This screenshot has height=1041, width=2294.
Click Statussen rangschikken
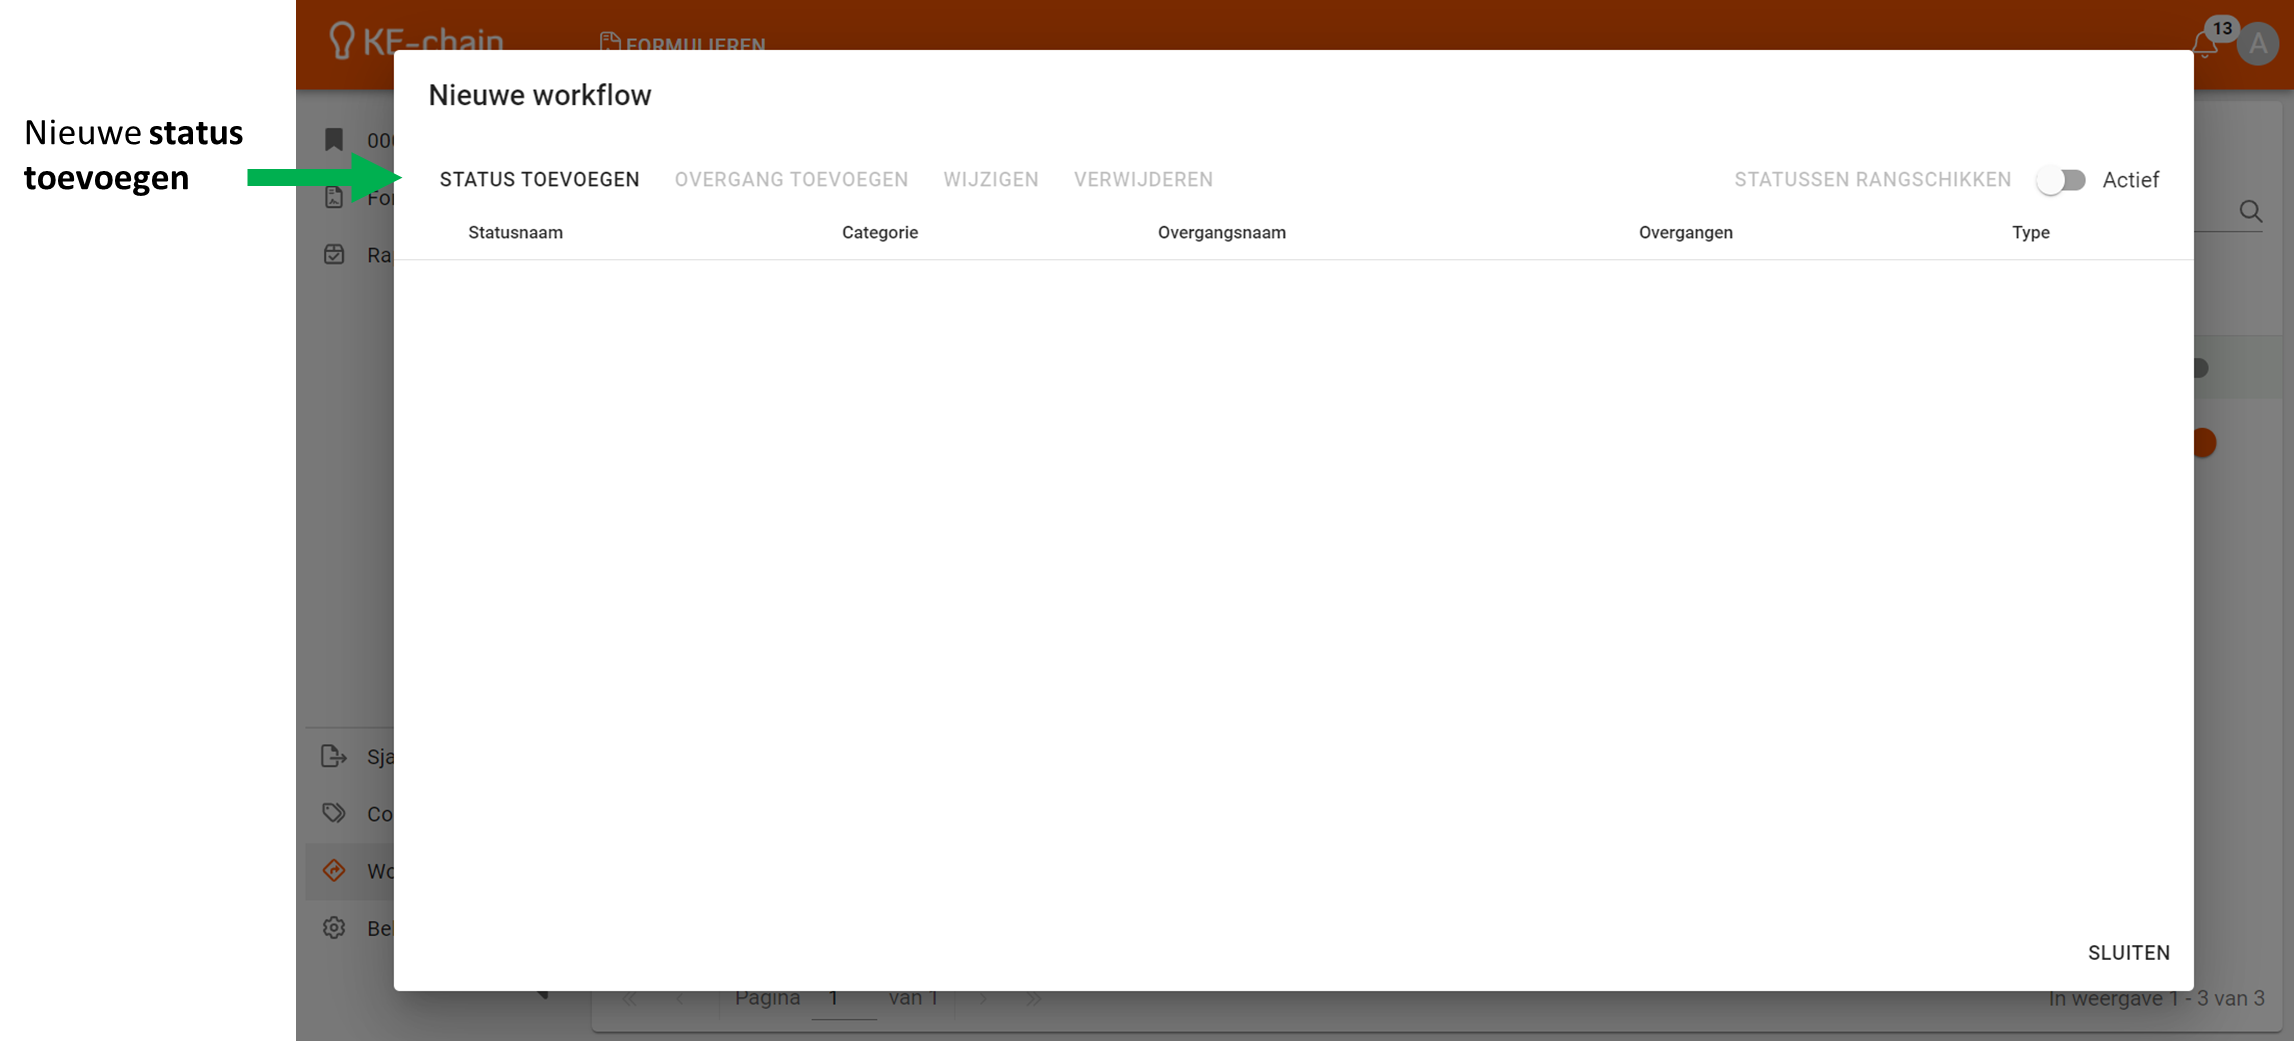point(1872,180)
